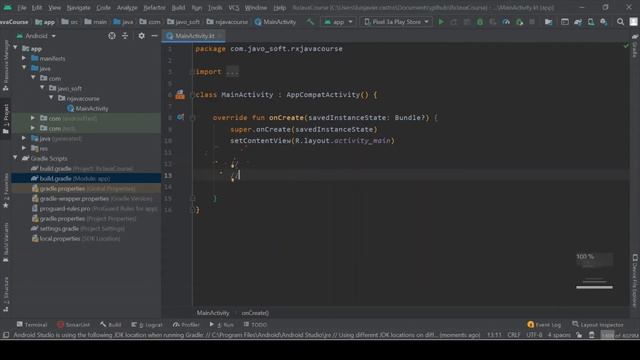Viewport: 640px width, 360px height.
Task: Open Project panel settings gear
Action: point(141,36)
